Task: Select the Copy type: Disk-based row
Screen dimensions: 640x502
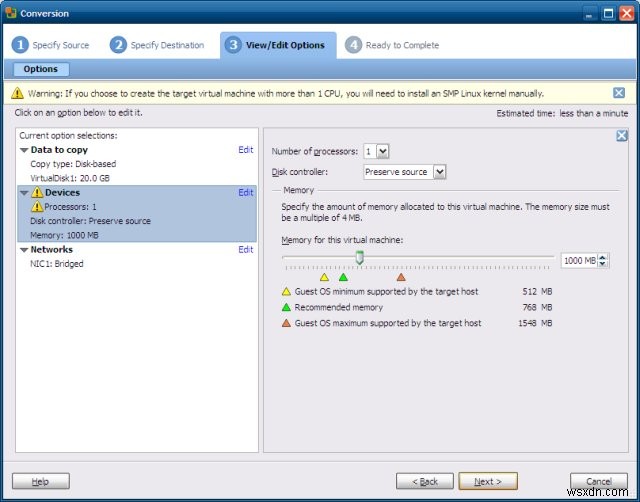Action: click(73, 164)
